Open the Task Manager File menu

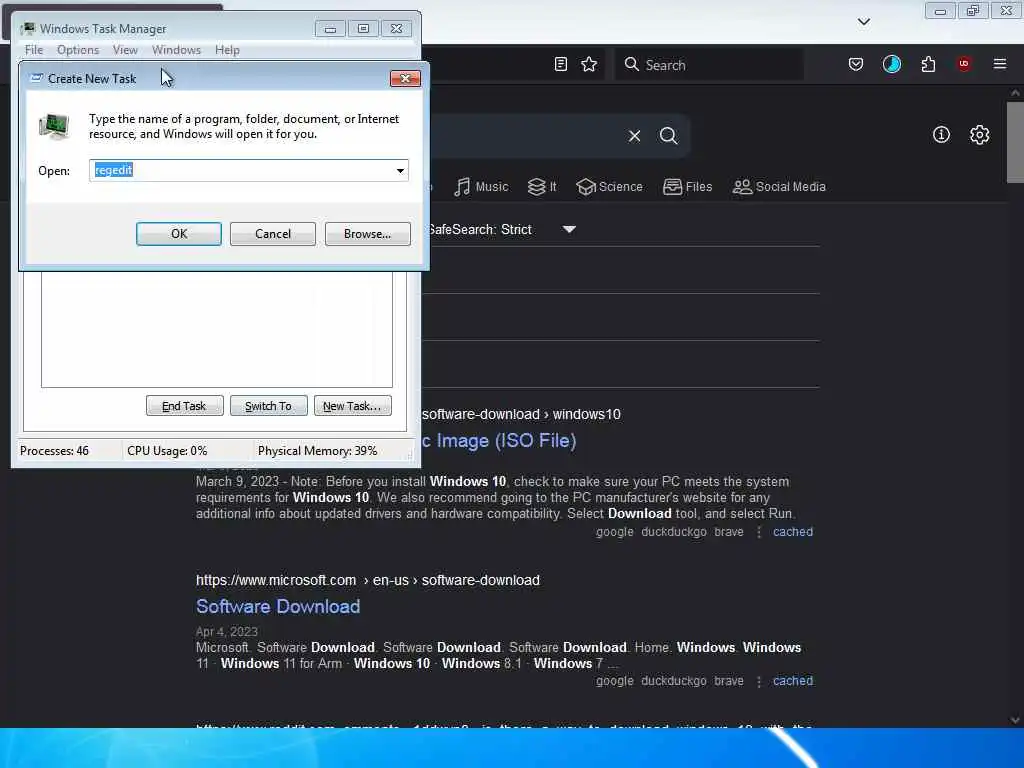coord(34,50)
